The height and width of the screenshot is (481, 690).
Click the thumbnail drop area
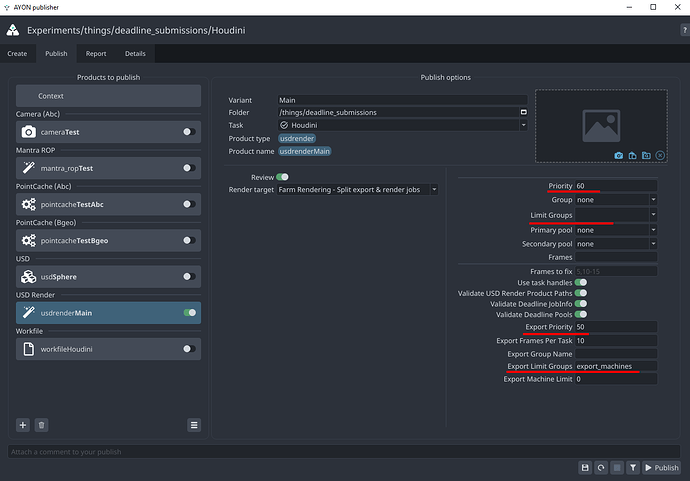[601, 126]
